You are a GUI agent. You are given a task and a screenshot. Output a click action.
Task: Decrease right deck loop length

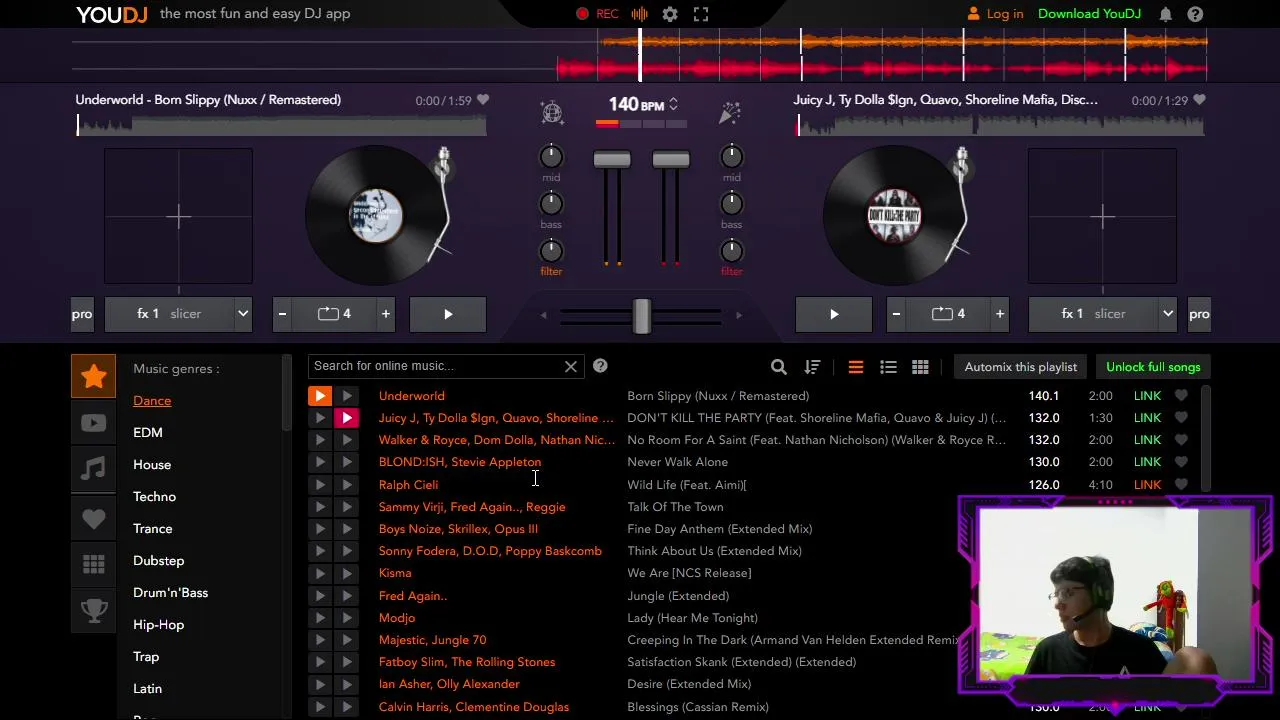tap(896, 314)
